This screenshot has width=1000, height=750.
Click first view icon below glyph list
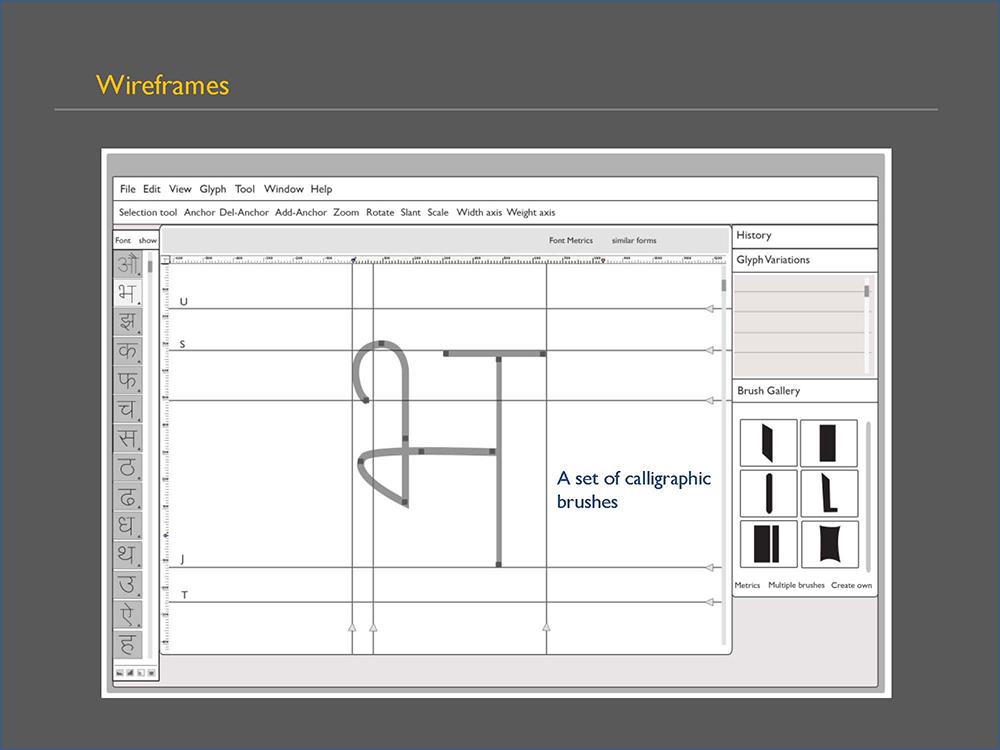pos(119,673)
